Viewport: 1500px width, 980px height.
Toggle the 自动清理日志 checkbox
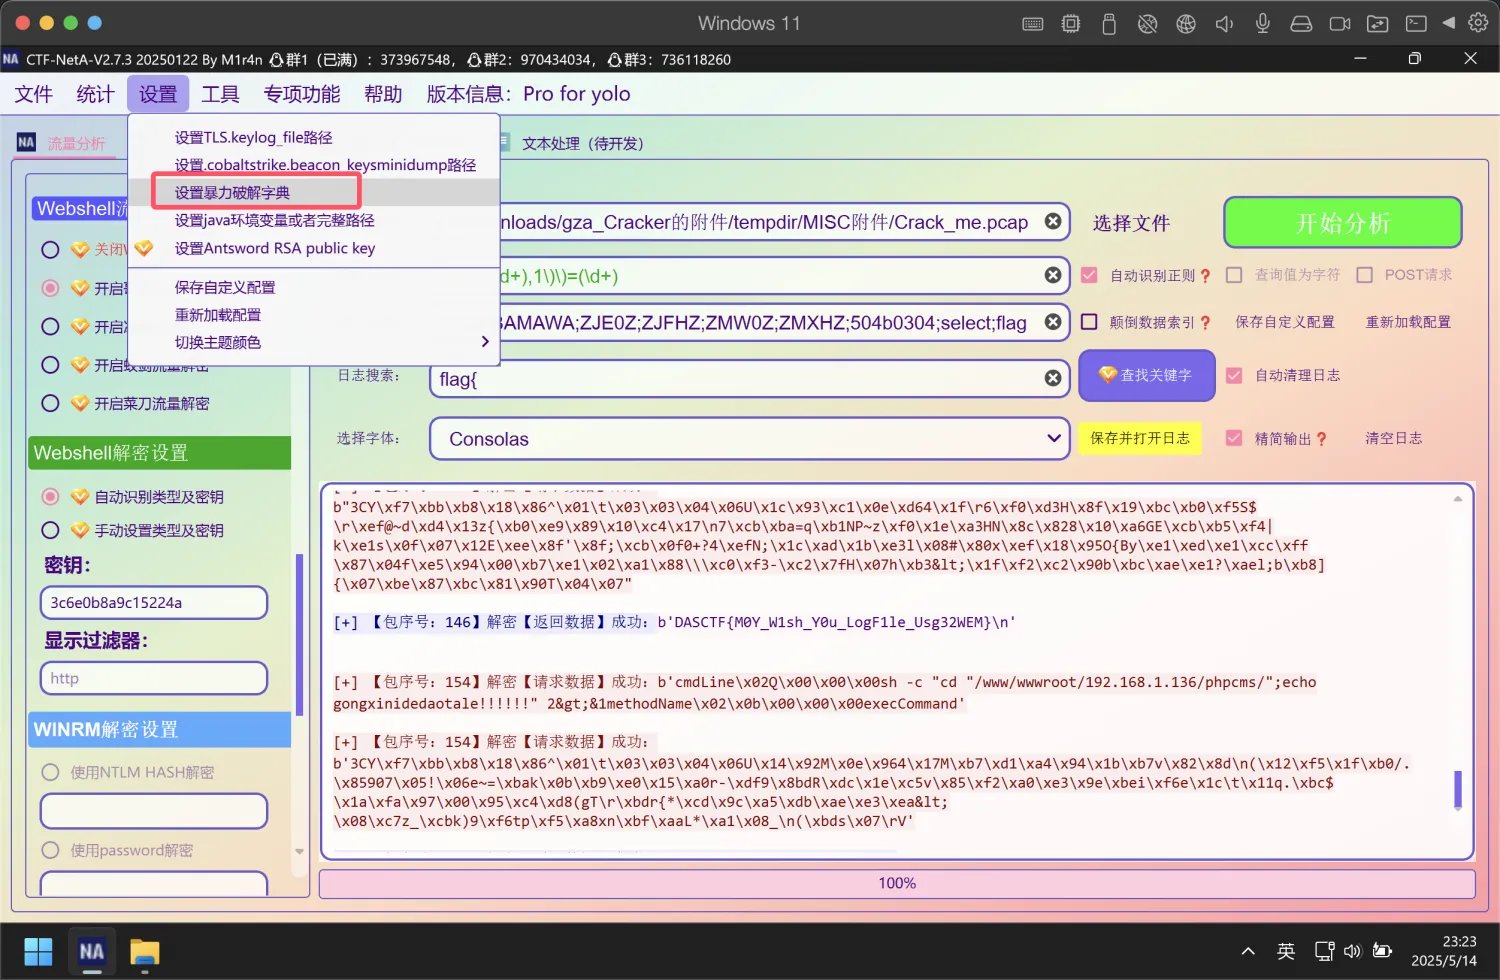click(1234, 375)
